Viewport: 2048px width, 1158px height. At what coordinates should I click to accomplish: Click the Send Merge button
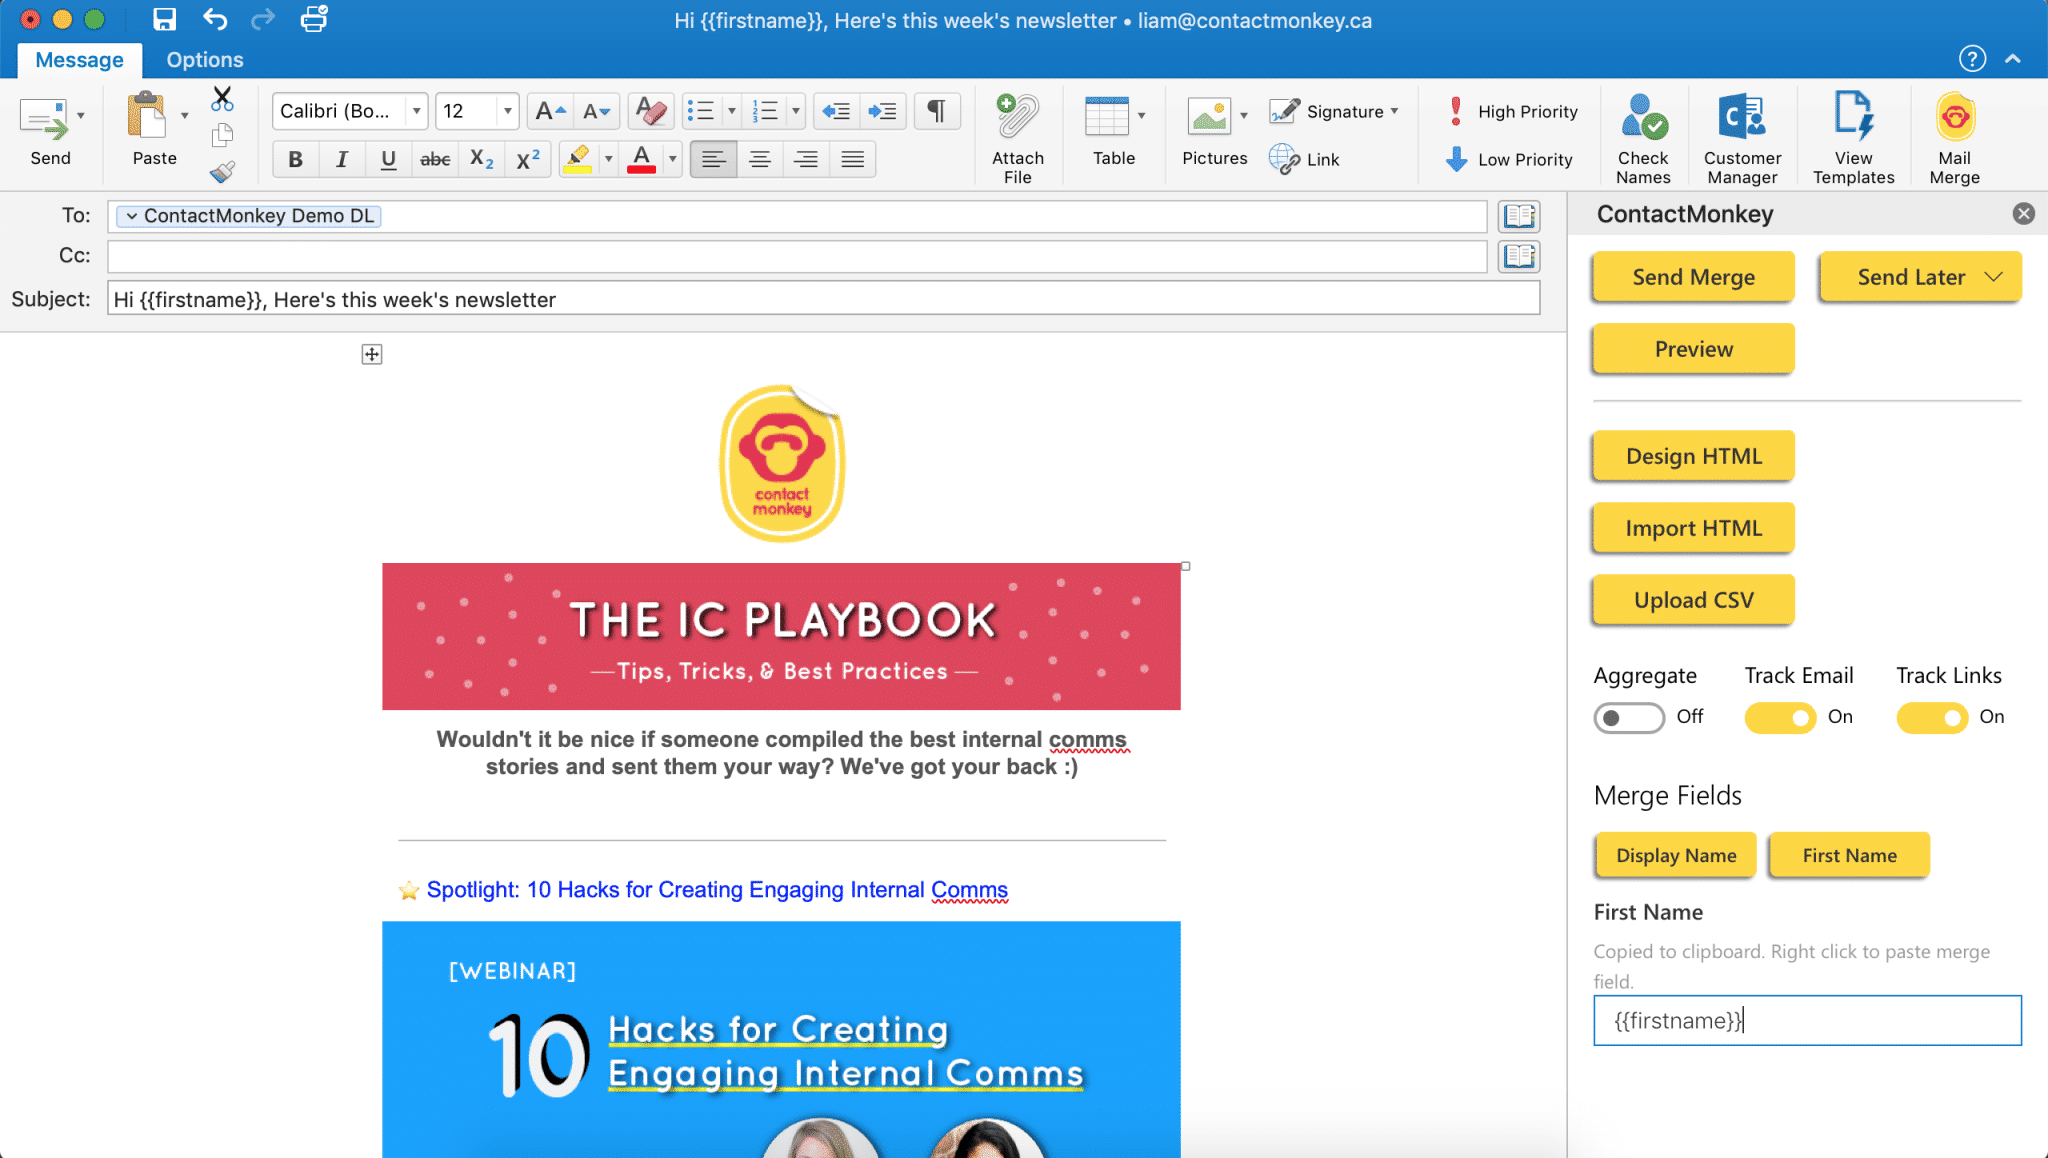point(1693,277)
